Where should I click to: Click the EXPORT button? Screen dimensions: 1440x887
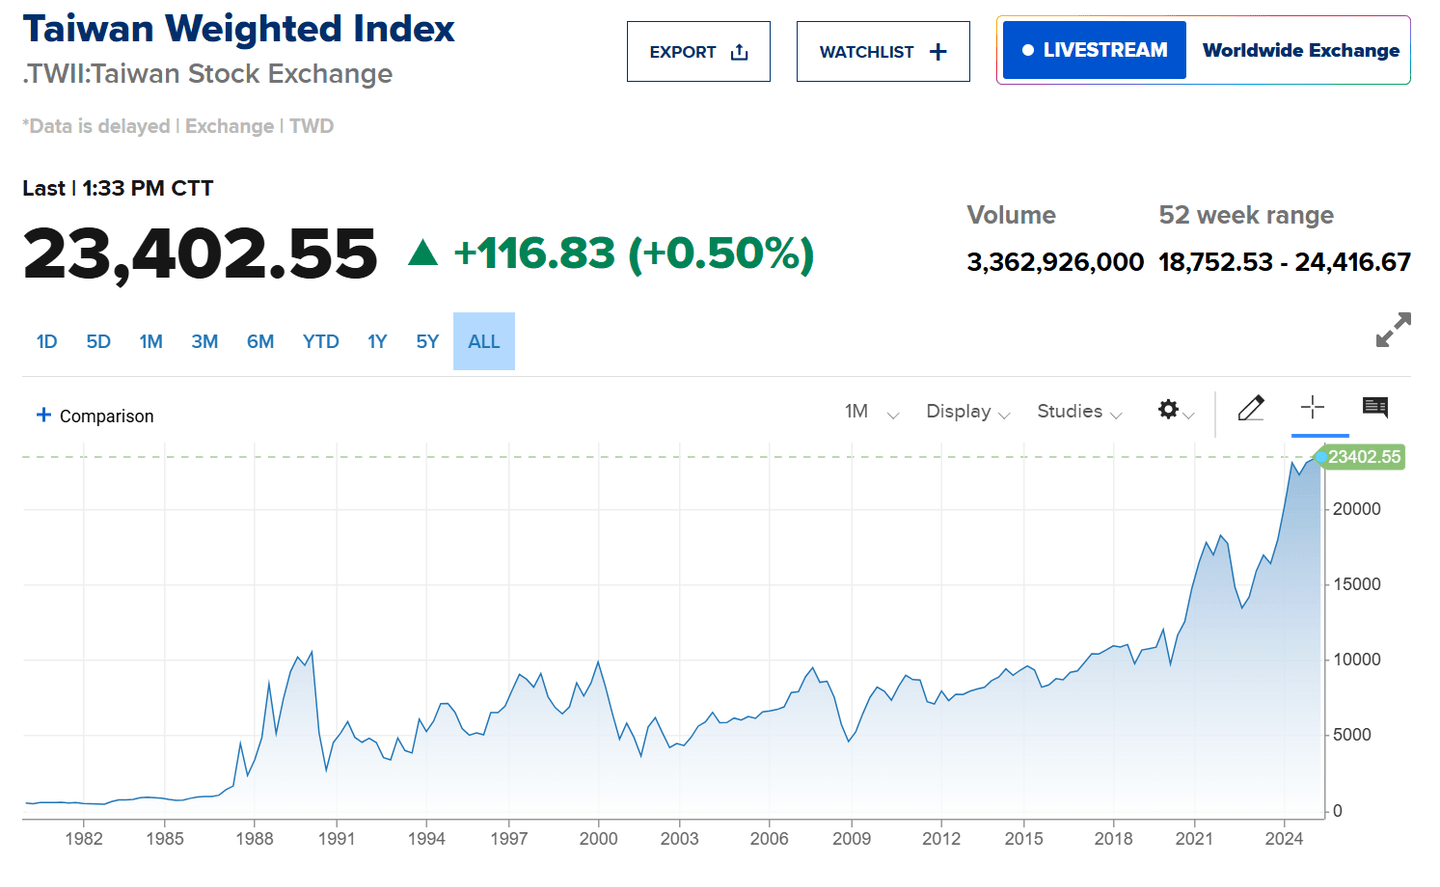tap(698, 50)
